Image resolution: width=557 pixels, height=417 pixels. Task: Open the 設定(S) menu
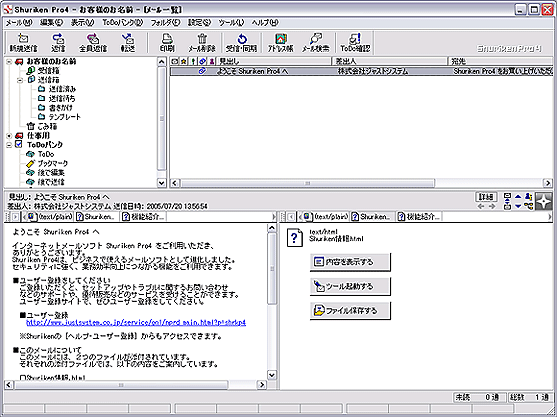coord(199,23)
